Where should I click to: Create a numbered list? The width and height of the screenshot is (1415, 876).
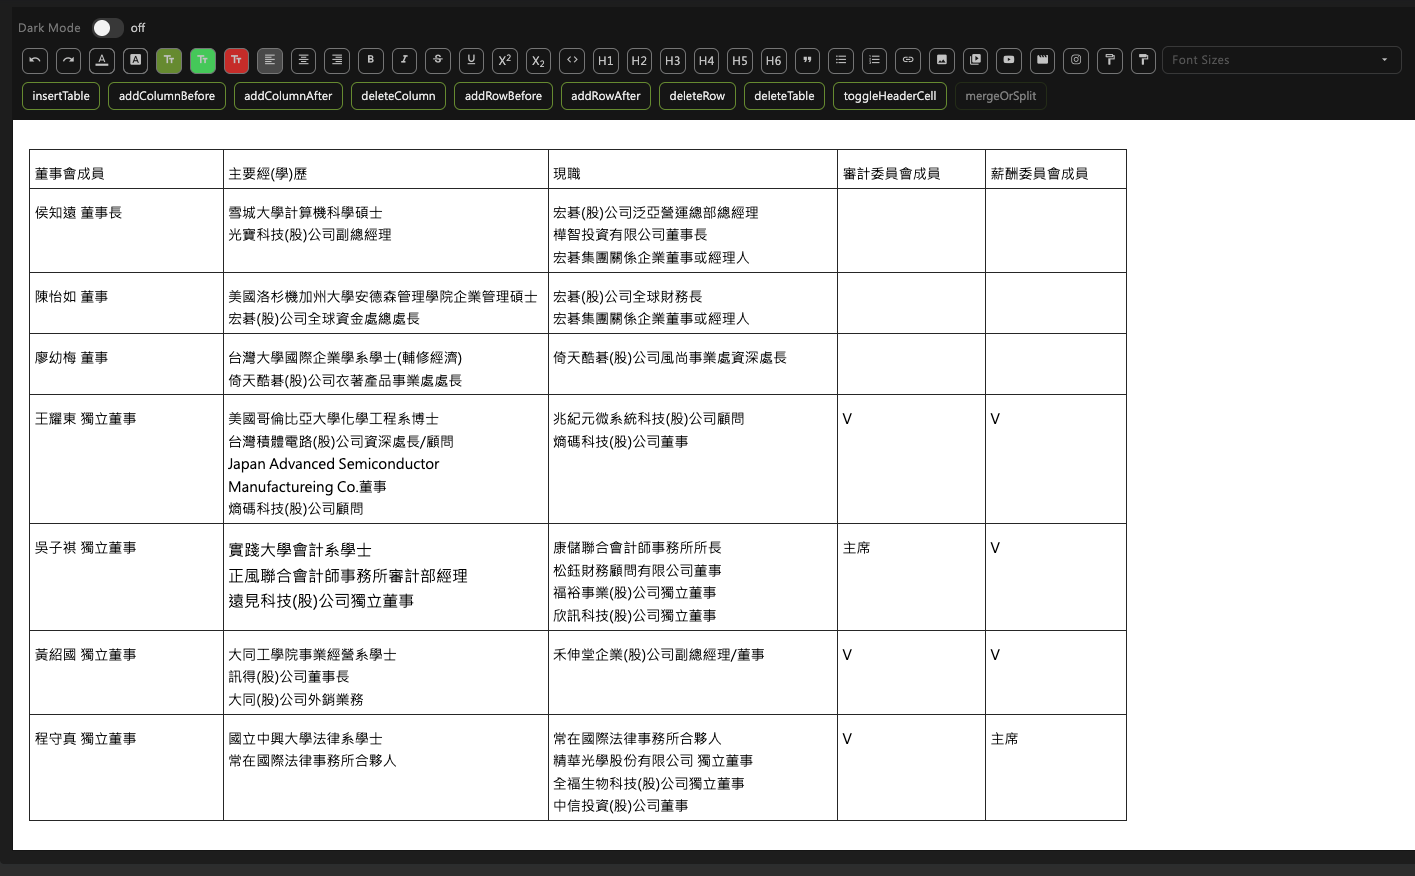[874, 60]
